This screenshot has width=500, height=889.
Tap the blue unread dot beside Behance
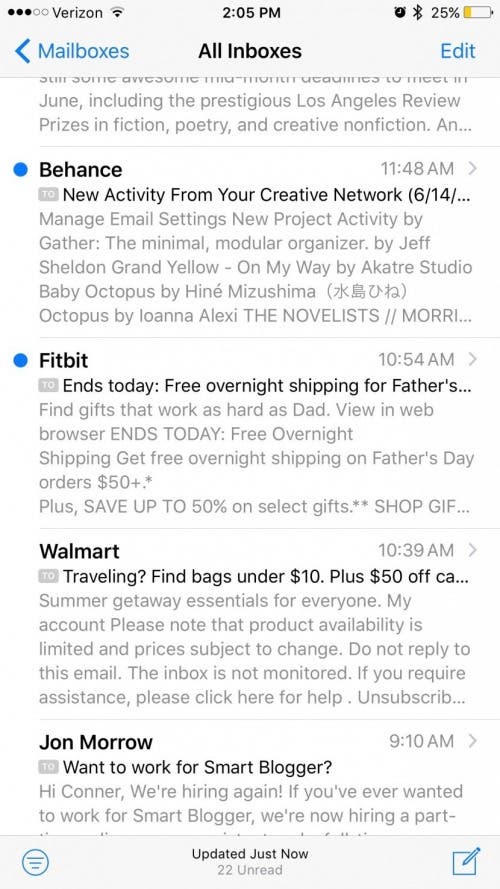click(20, 169)
